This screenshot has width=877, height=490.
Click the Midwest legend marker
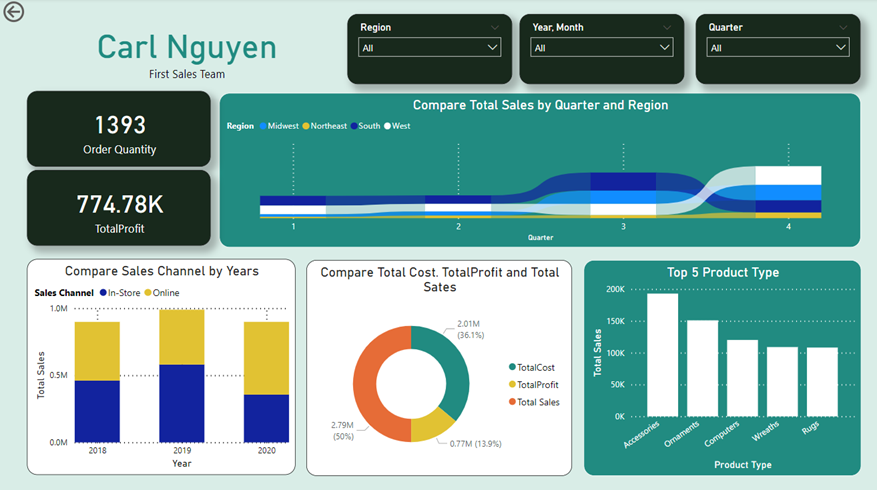coord(263,126)
